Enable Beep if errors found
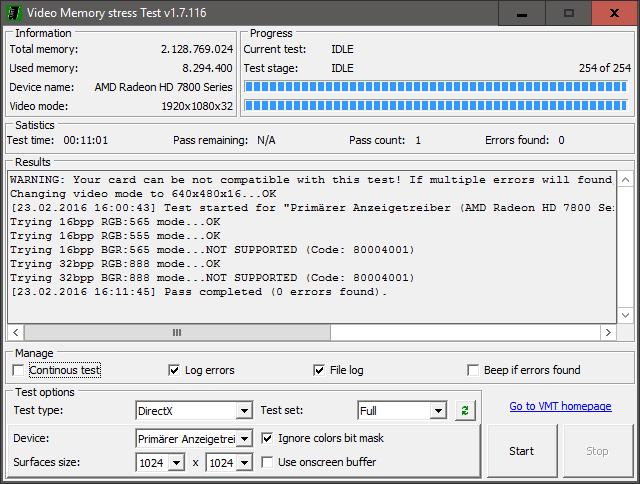This screenshot has height=484, width=640. [x=473, y=370]
